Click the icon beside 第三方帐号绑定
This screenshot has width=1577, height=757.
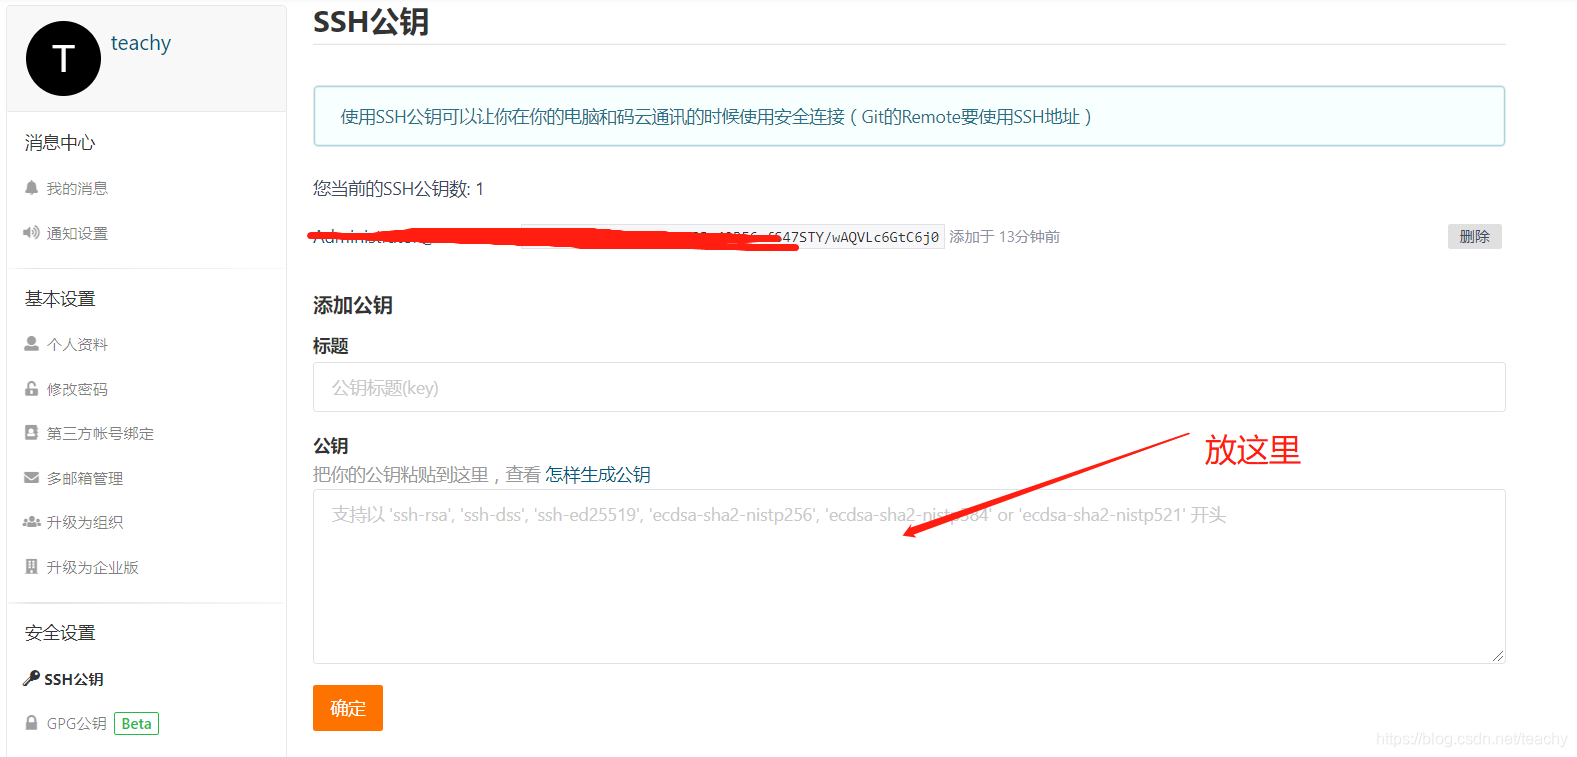click(31, 433)
